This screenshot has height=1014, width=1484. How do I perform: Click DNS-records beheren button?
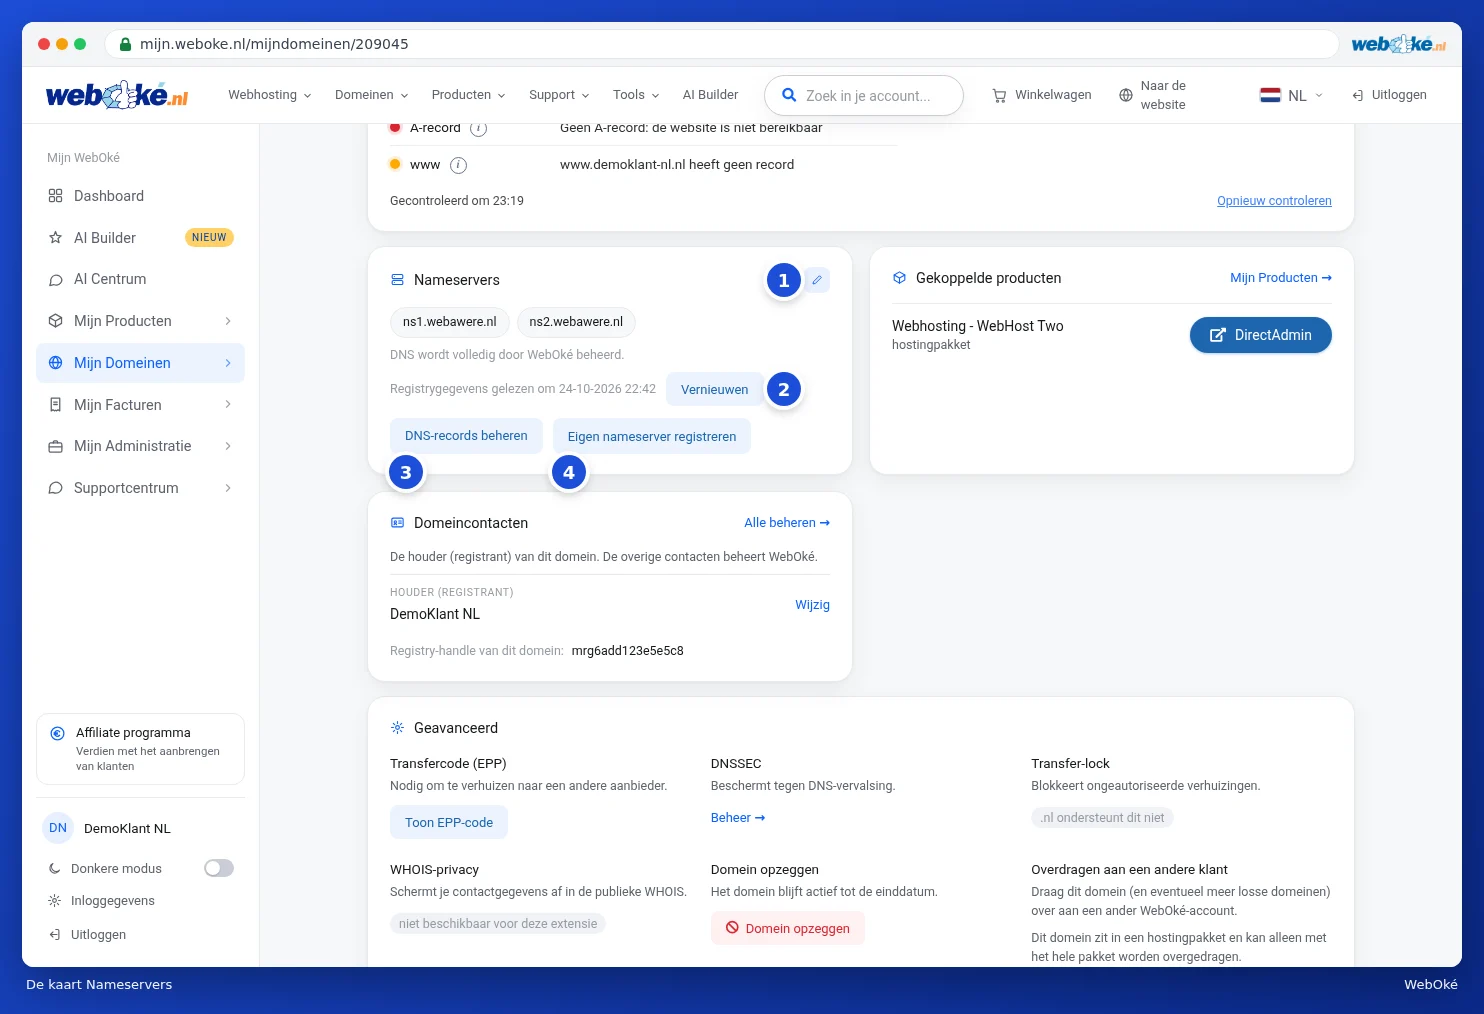point(466,436)
